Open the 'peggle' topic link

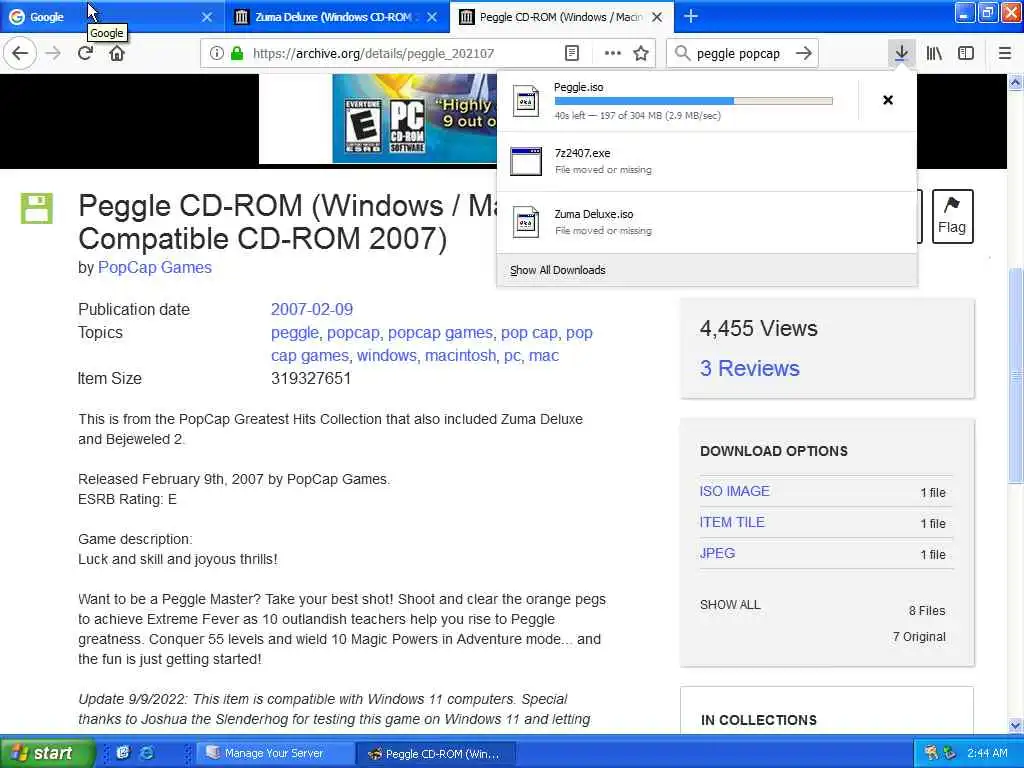point(295,332)
